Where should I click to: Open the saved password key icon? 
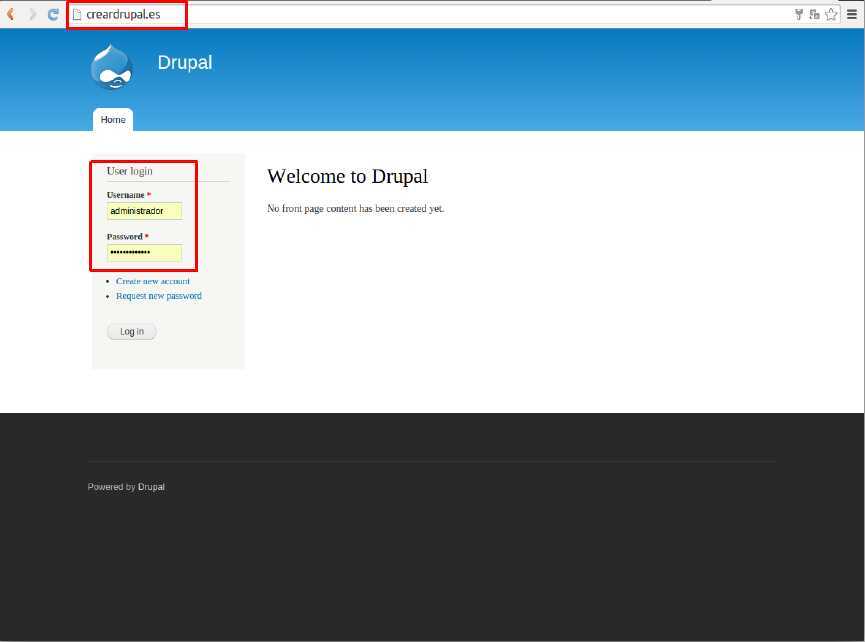point(799,15)
